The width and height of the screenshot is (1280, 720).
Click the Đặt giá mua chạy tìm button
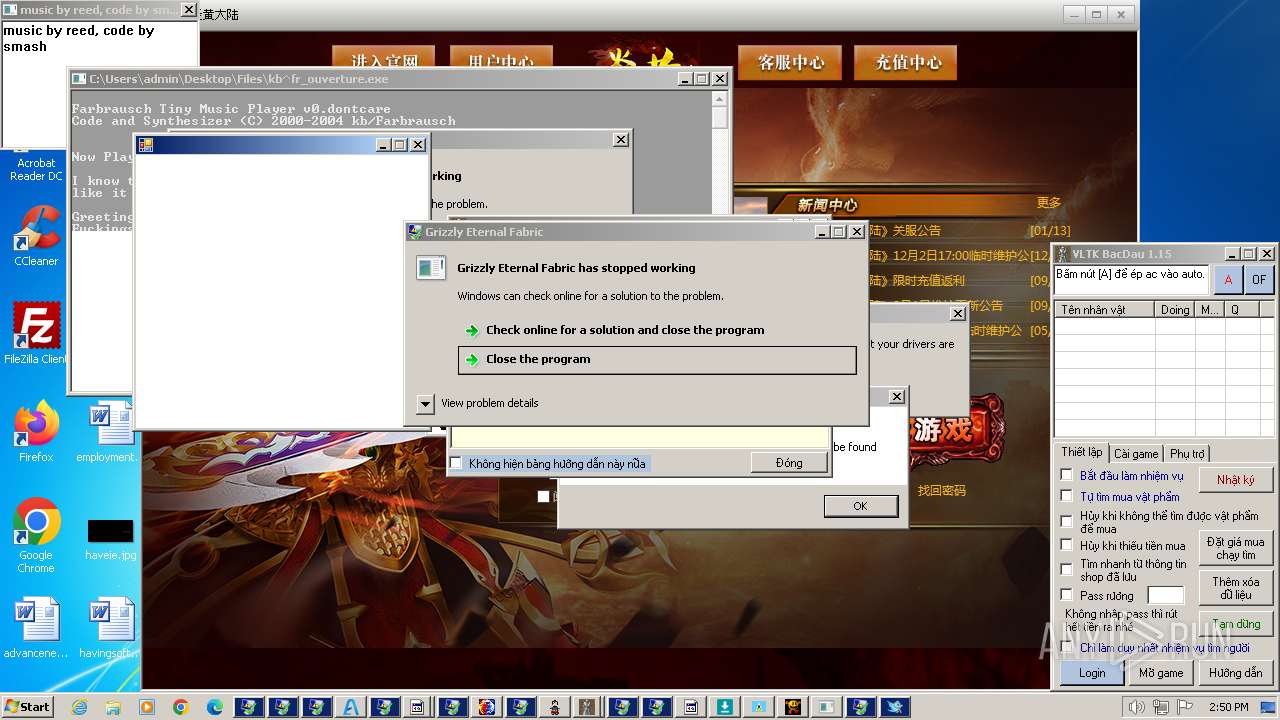coord(1236,548)
